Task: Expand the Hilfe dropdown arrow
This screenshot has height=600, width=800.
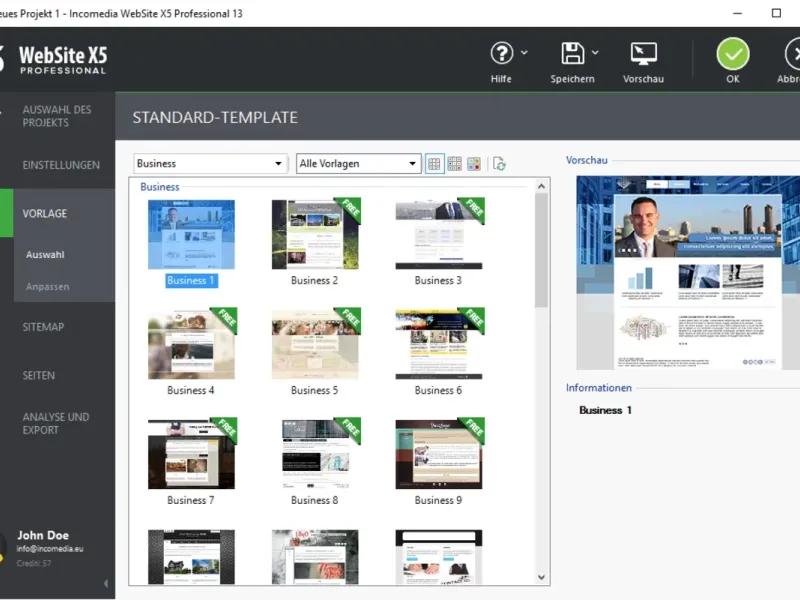Action: point(524,52)
